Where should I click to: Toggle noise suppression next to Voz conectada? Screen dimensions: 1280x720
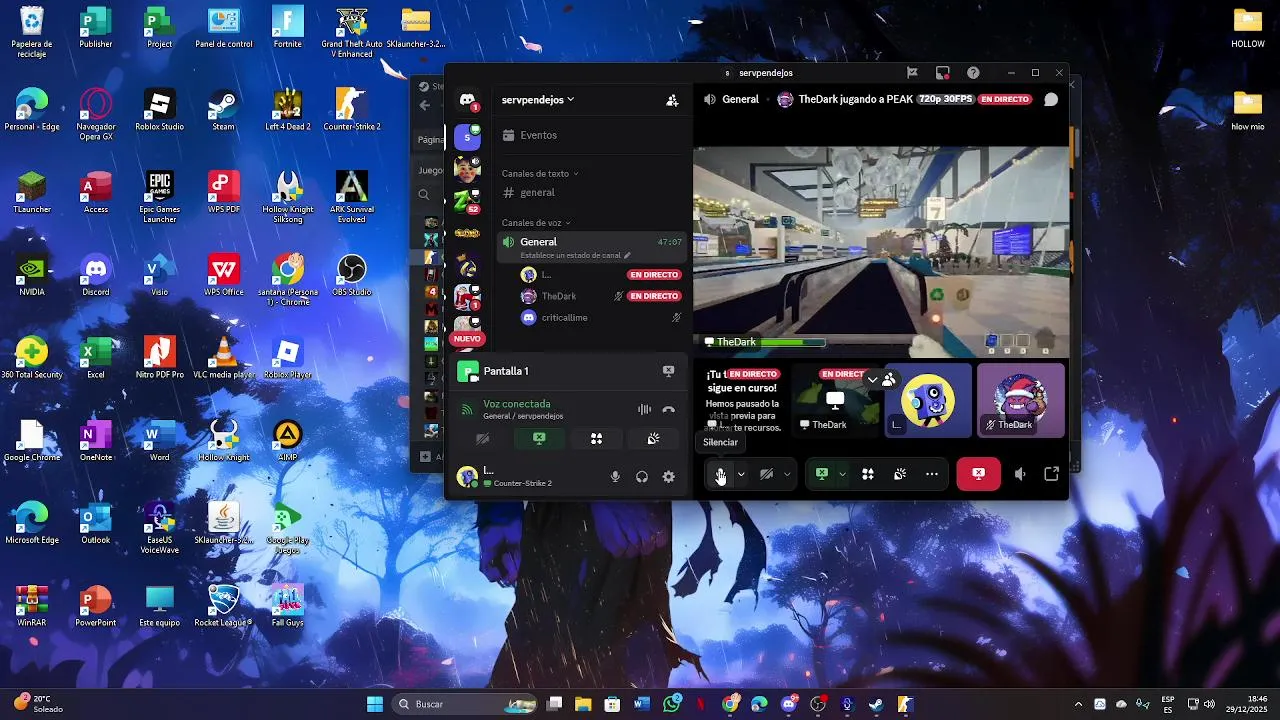[645, 409]
